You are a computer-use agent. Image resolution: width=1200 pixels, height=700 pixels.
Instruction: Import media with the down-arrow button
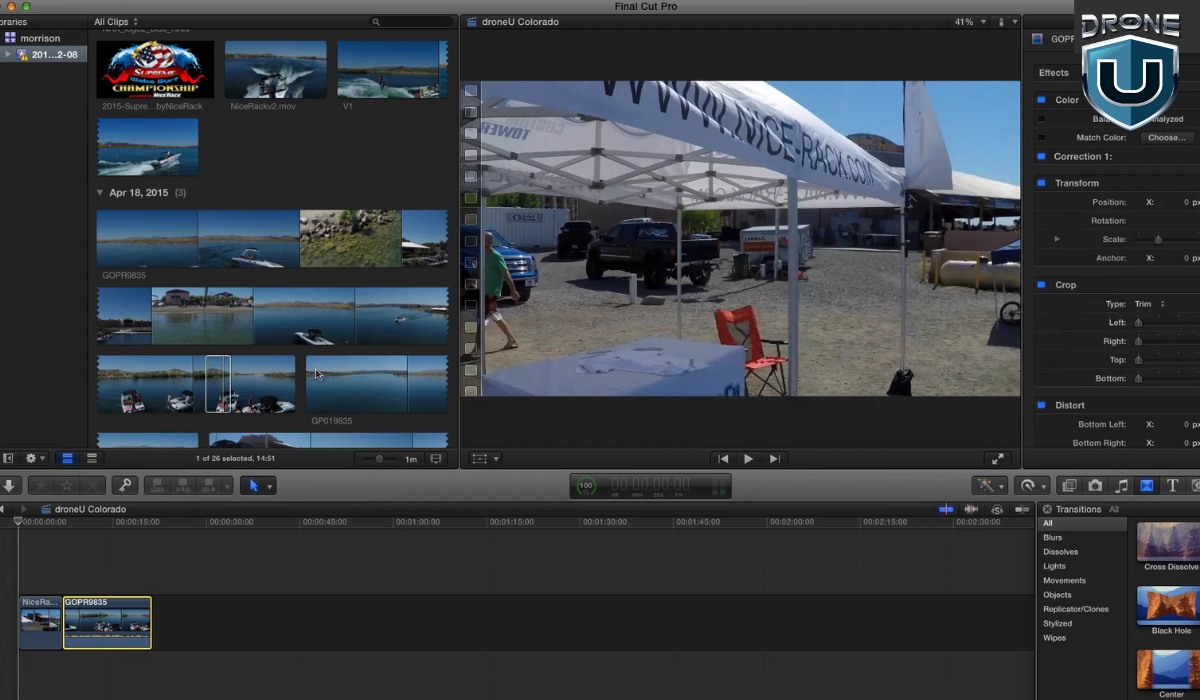[x=9, y=486]
